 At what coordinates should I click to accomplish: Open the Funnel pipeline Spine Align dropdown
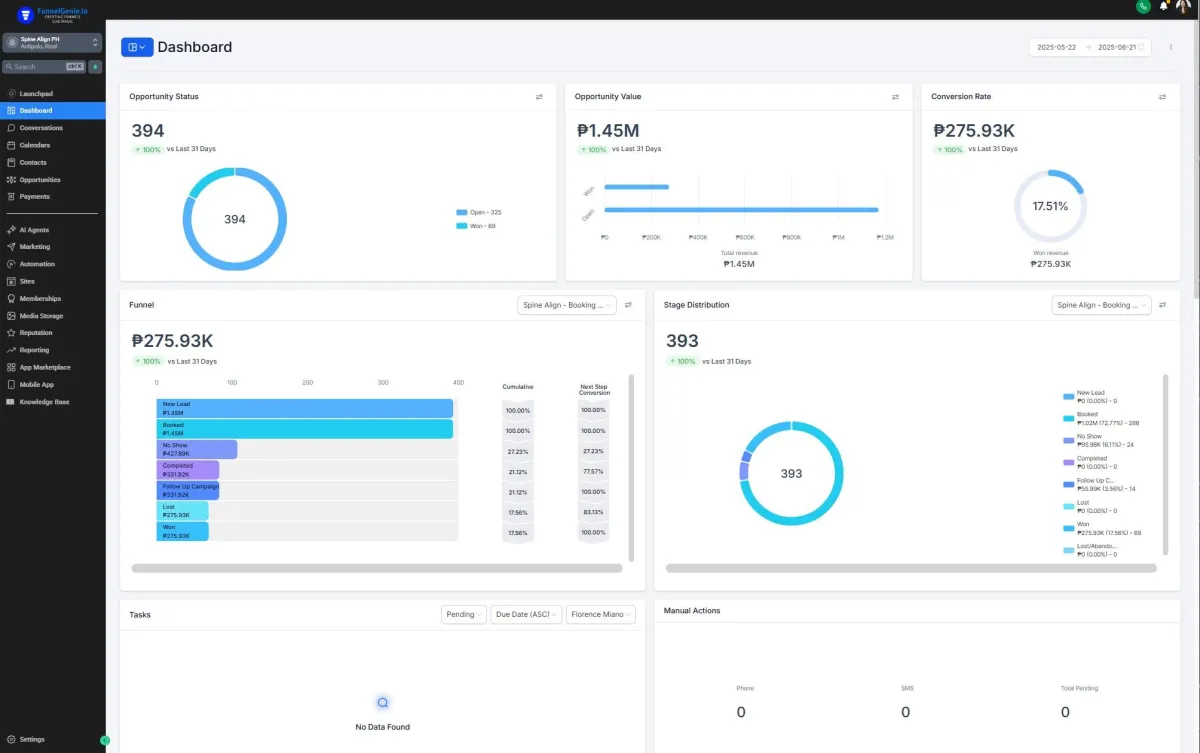(567, 305)
